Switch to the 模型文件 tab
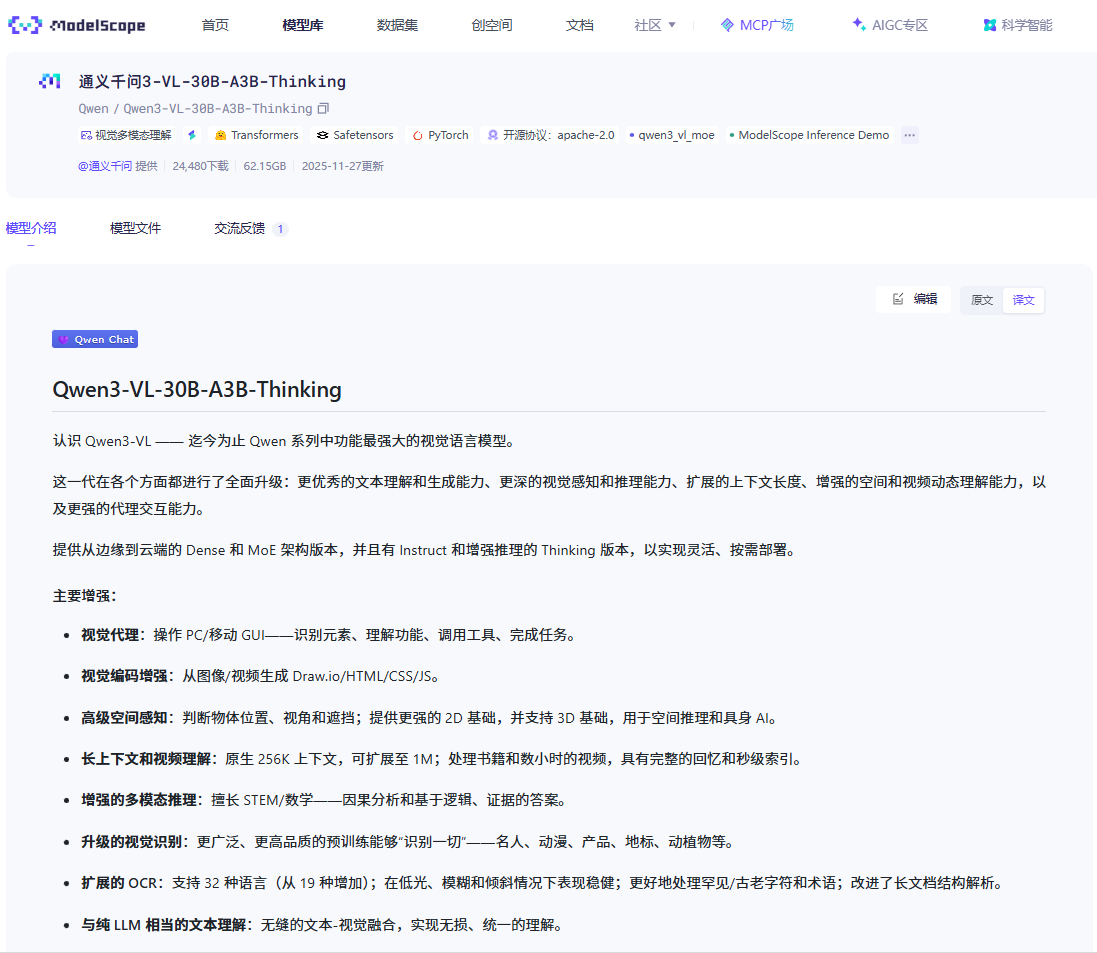The width and height of the screenshot is (1097, 953). tap(135, 228)
